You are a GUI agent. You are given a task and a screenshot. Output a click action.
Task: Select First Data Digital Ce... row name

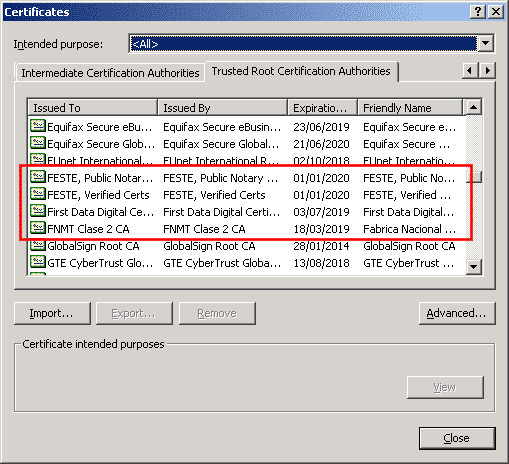[101, 212]
